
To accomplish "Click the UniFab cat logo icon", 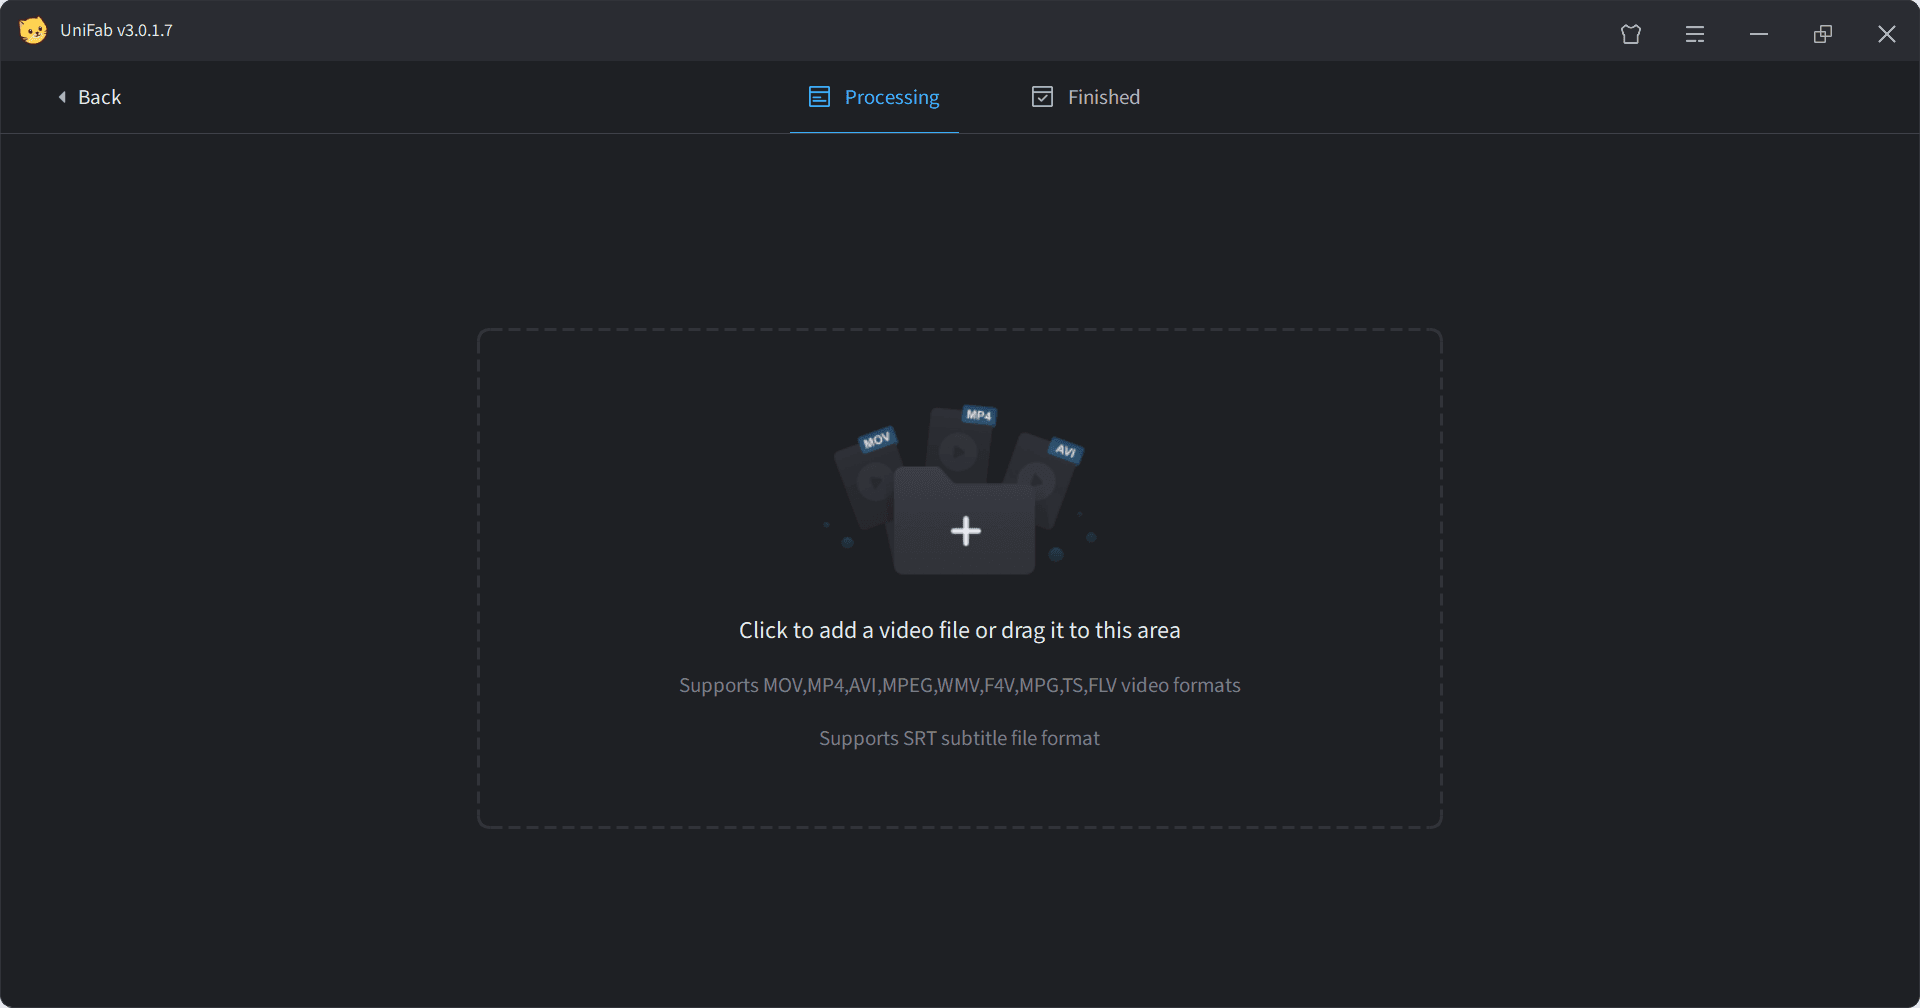I will click(33, 31).
